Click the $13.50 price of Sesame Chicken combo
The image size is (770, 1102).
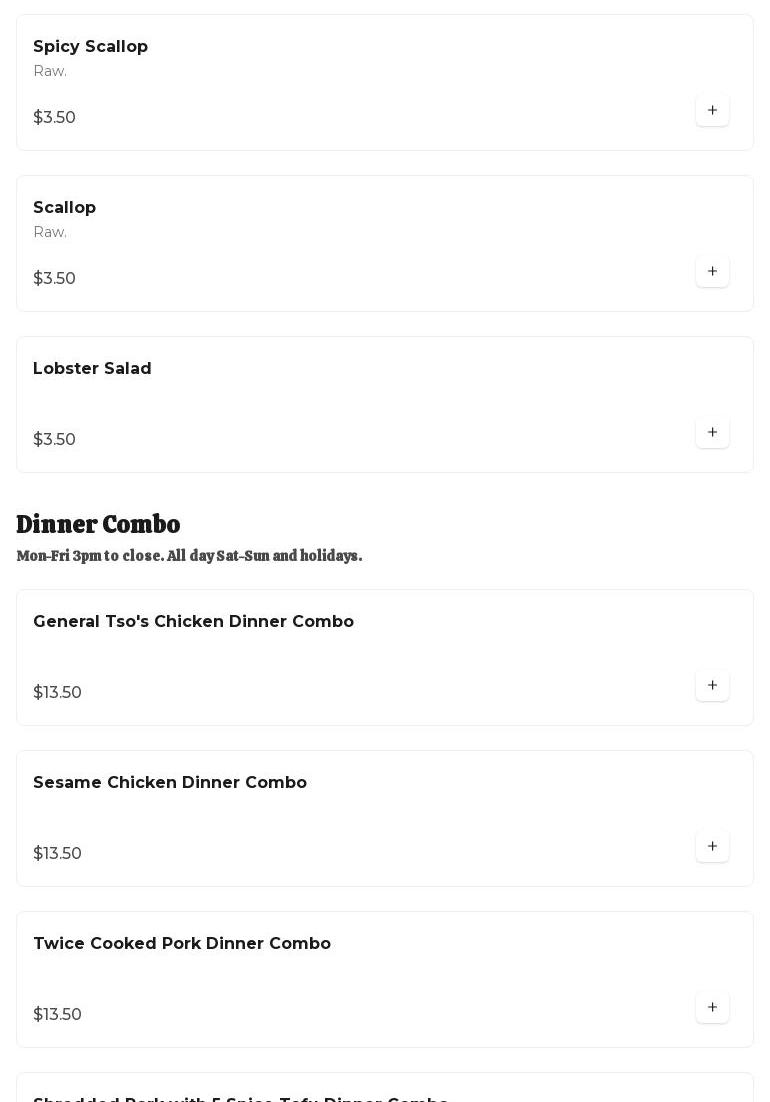(x=57, y=854)
